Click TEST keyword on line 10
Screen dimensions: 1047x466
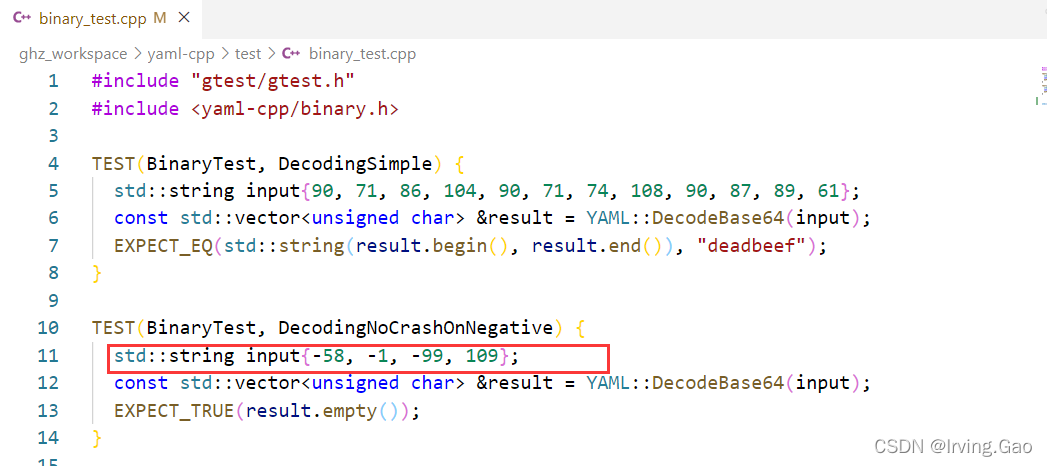tap(114, 328)
